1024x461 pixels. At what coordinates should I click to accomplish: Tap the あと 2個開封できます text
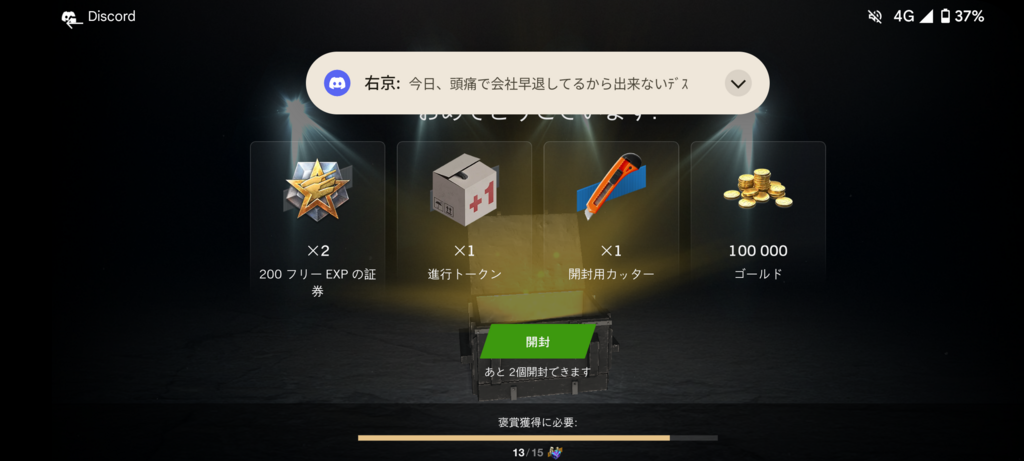click(537, 372)
